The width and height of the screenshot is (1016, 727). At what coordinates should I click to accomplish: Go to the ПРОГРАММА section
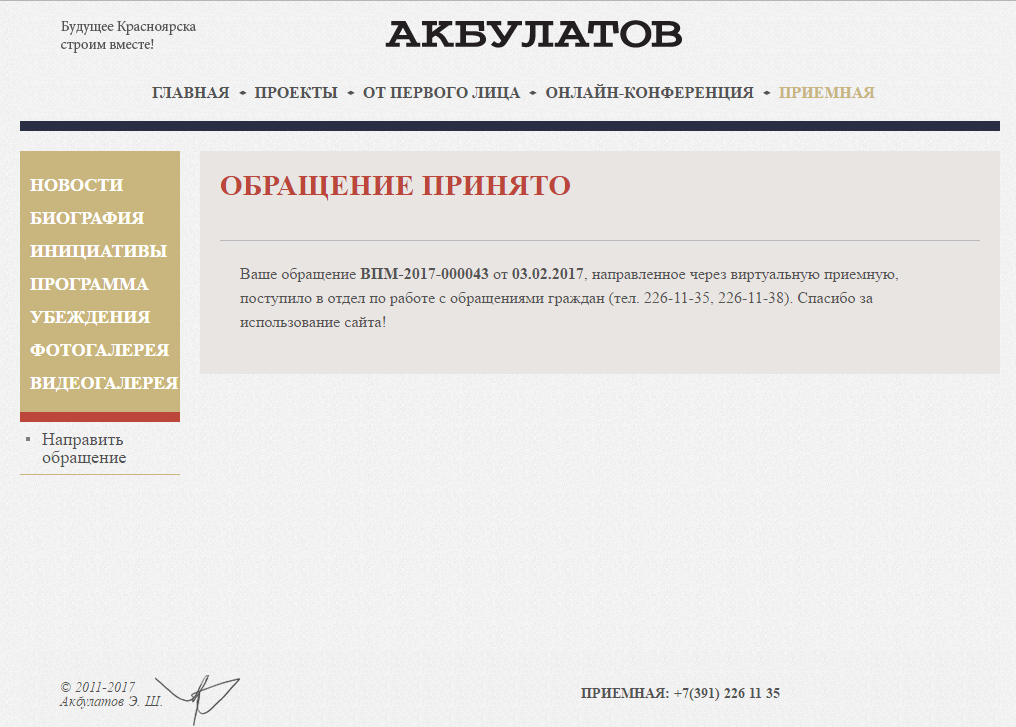89,284
